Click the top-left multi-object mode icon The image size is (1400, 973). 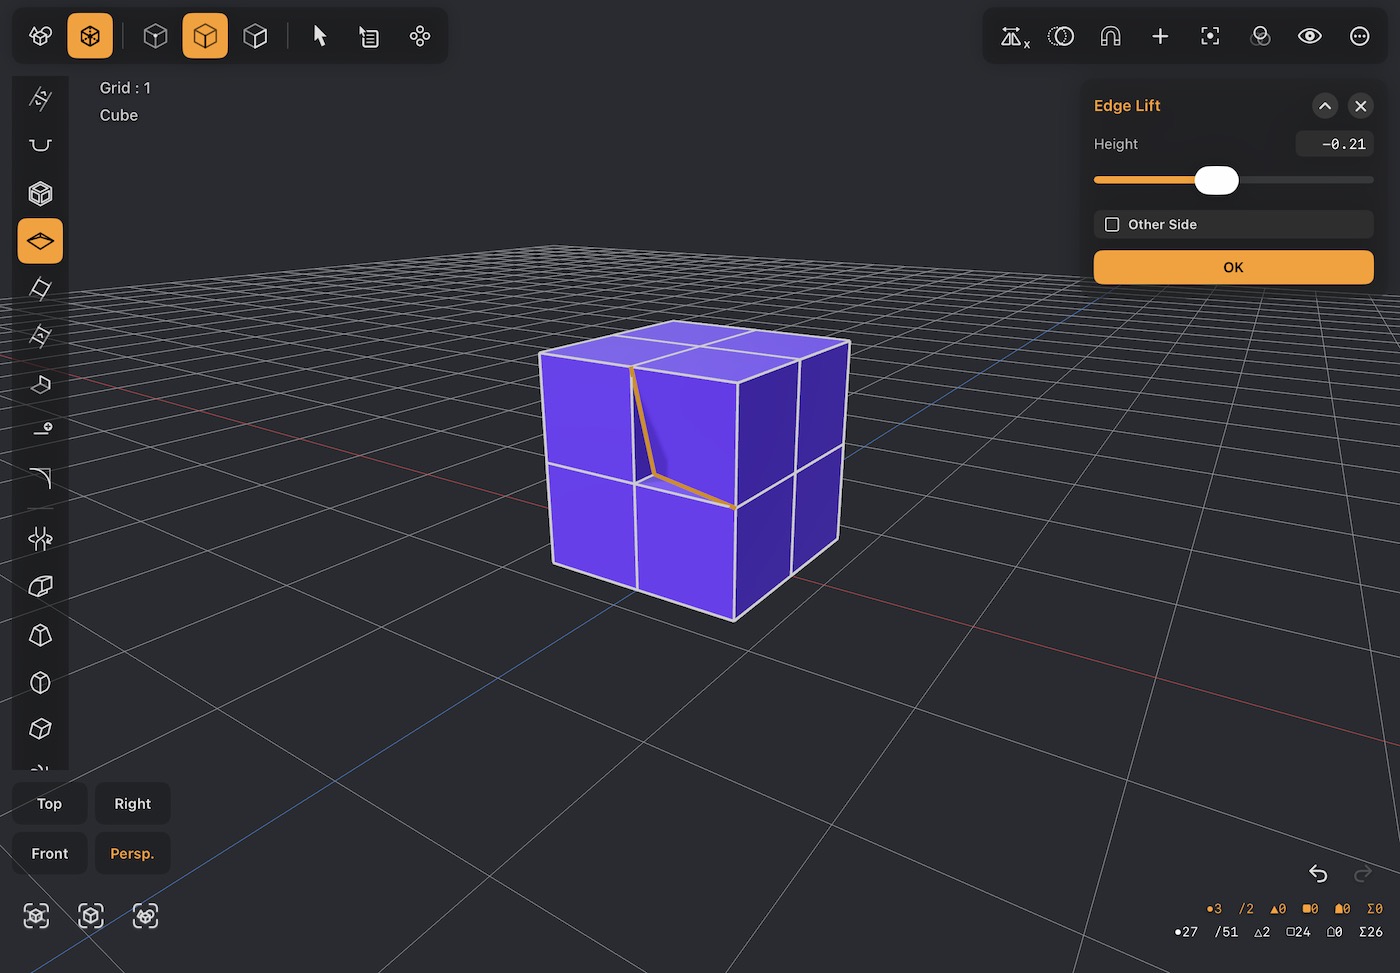click(x=40, y=36)
